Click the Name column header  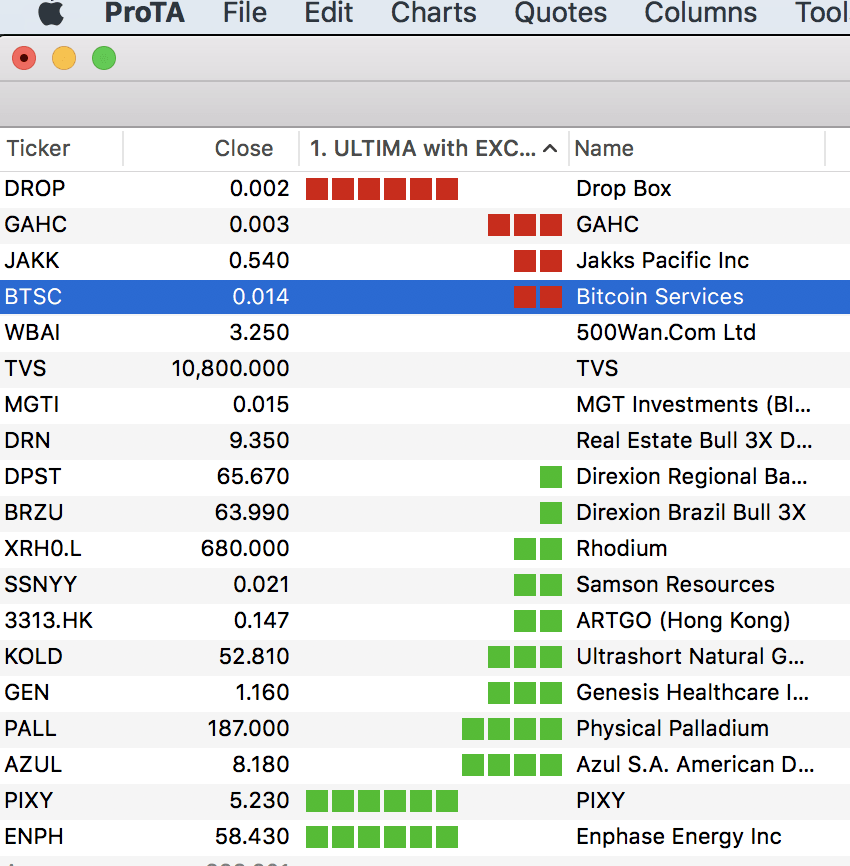(604, 149)
